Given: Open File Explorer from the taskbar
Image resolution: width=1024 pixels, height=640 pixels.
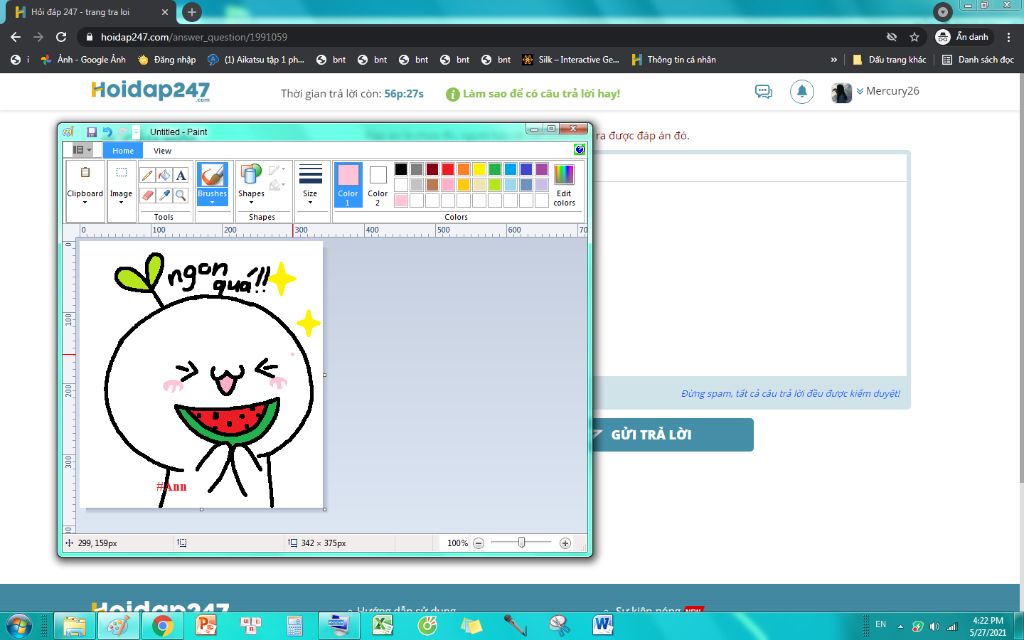Looking at the screenshot, I should click(74, 625).
